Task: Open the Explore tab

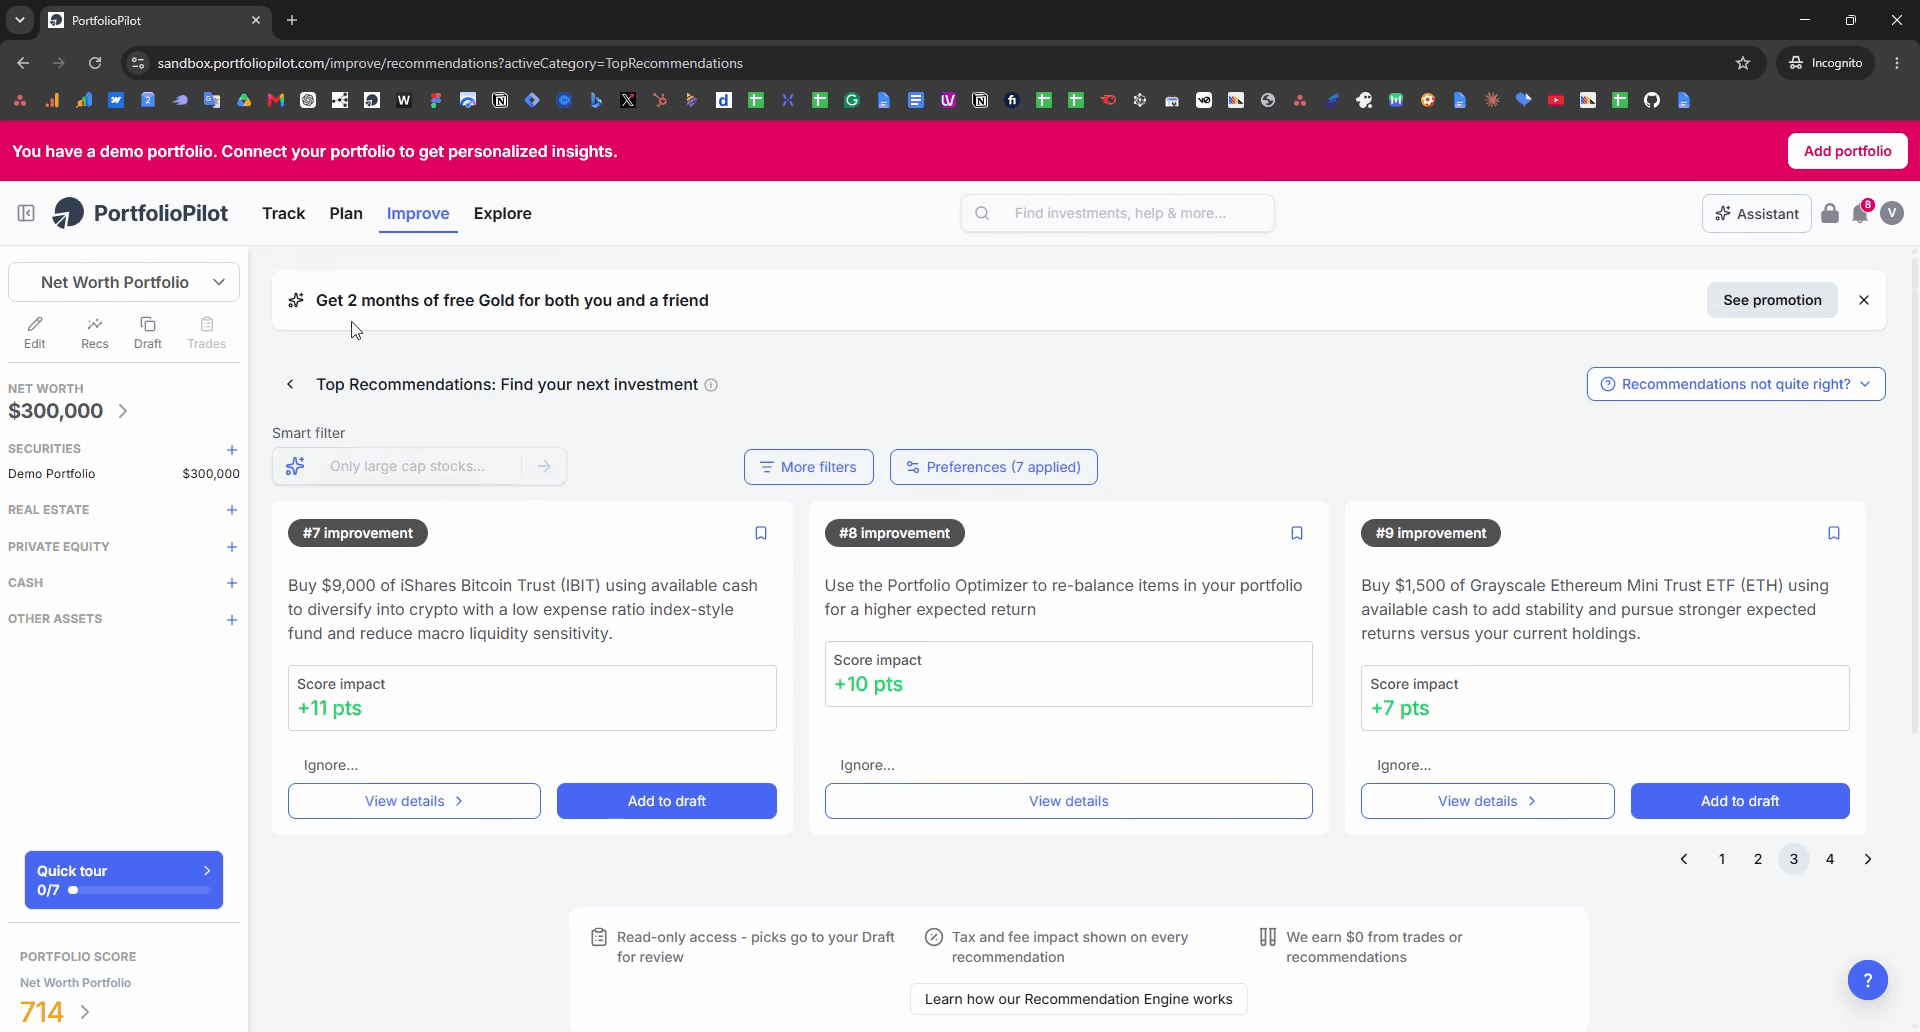Action: click(x=503, y=213)
